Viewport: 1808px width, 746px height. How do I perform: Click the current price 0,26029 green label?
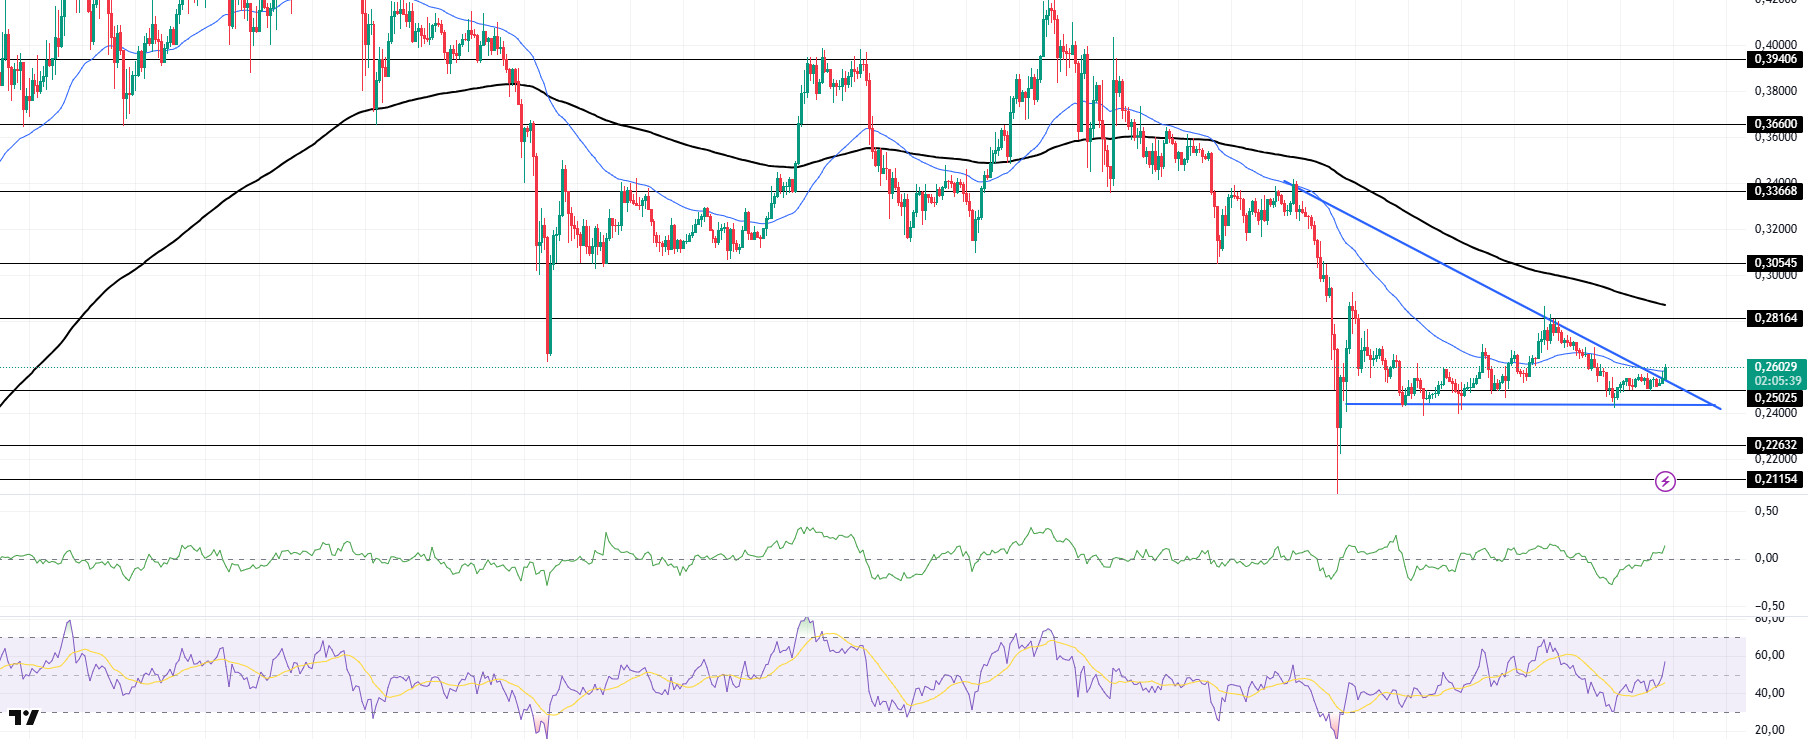[1775, 367]
